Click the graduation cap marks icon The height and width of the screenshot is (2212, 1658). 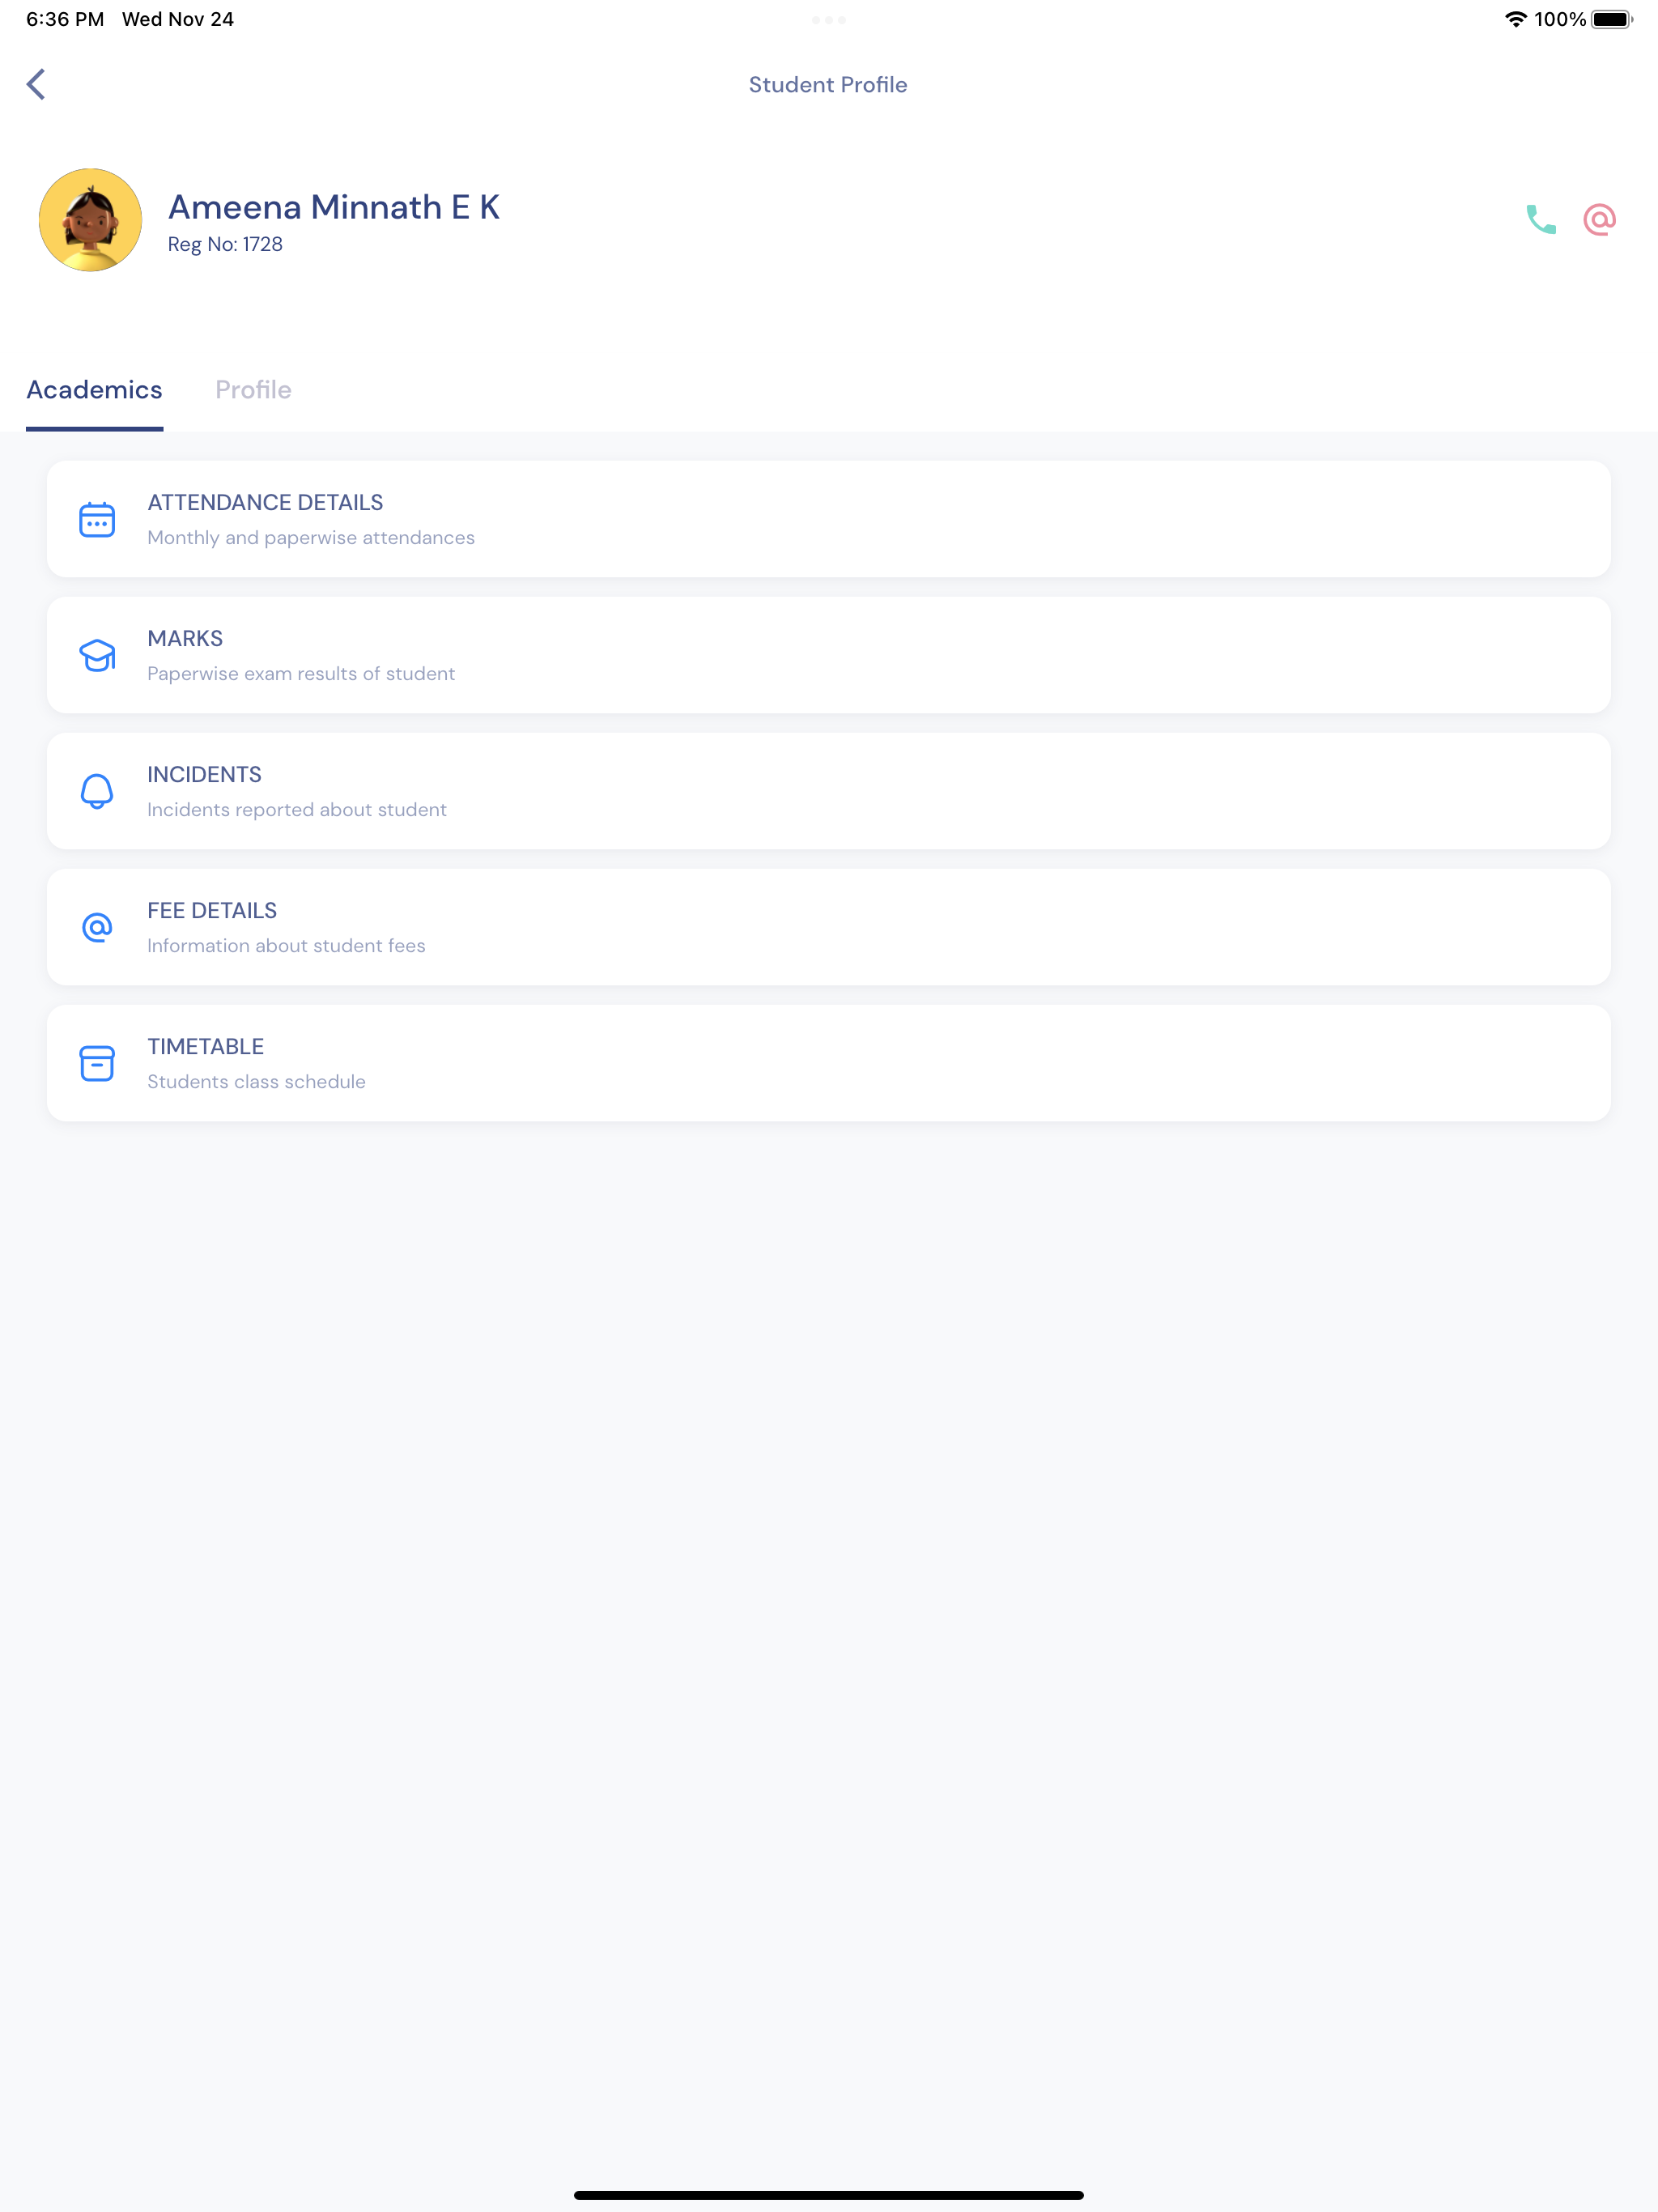pyautogui.click(x=97, y=655)
